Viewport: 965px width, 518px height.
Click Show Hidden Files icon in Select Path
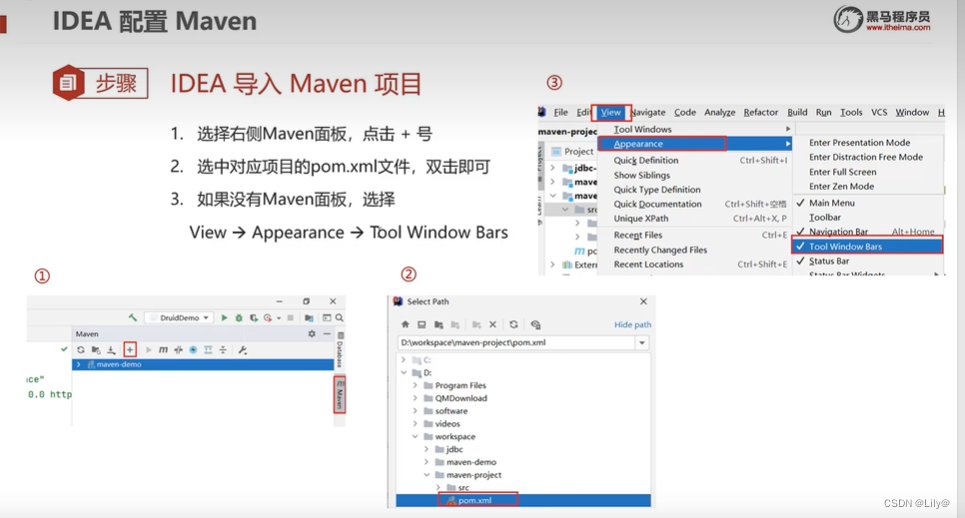(x=535, y=324)
